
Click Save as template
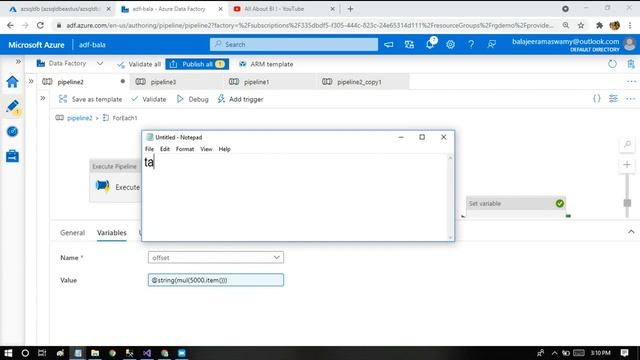(x=90, y=99)
